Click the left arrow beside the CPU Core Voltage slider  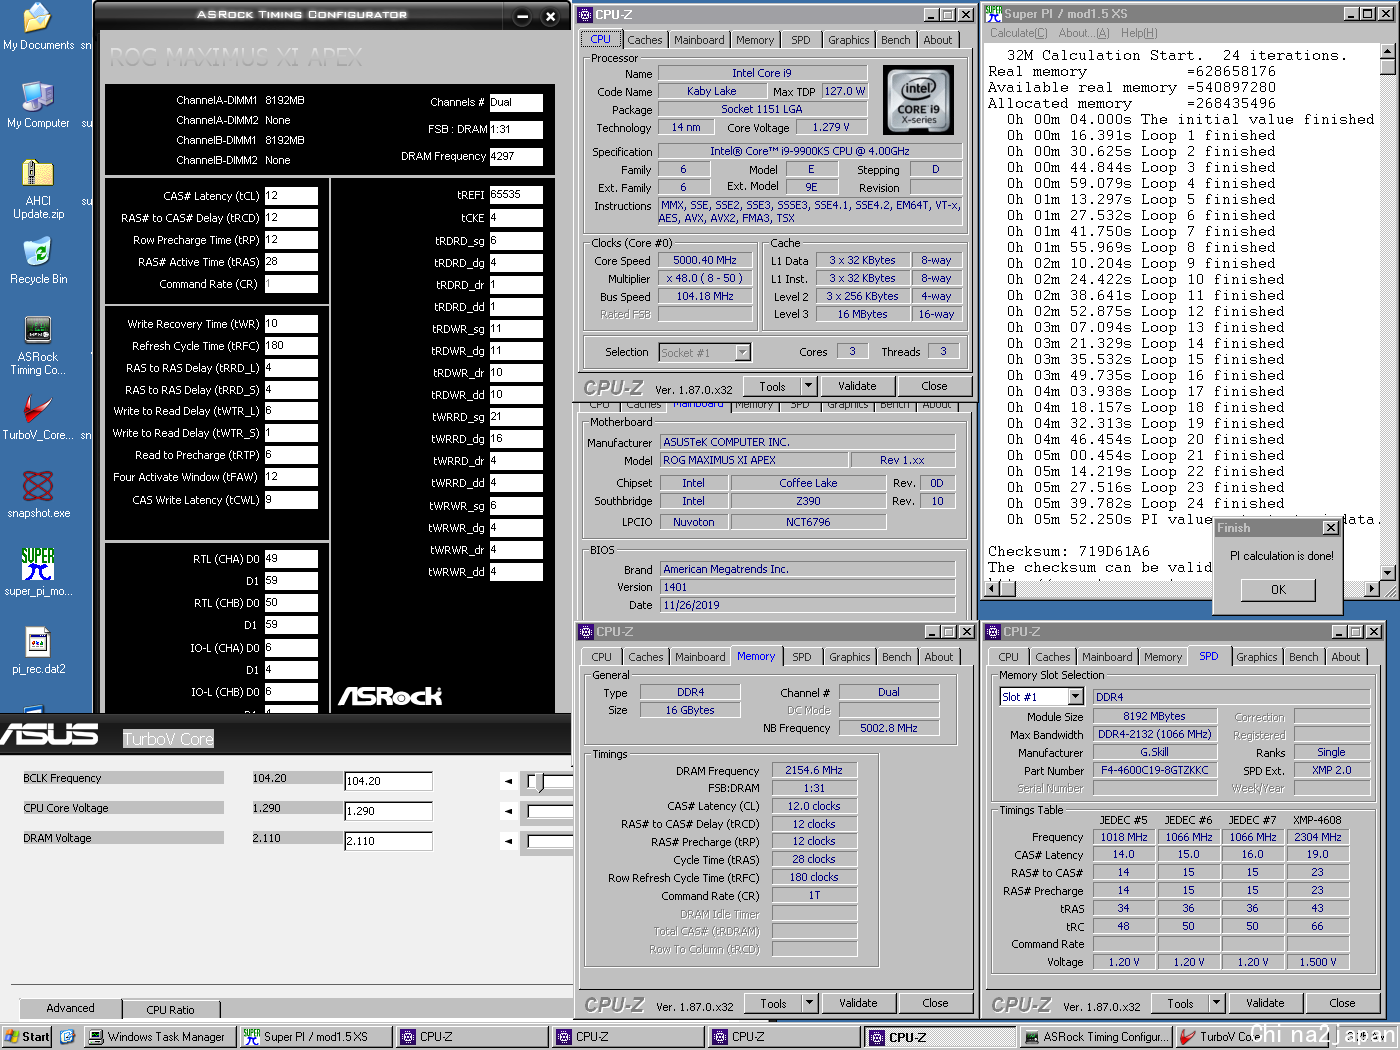coord(509,812)
